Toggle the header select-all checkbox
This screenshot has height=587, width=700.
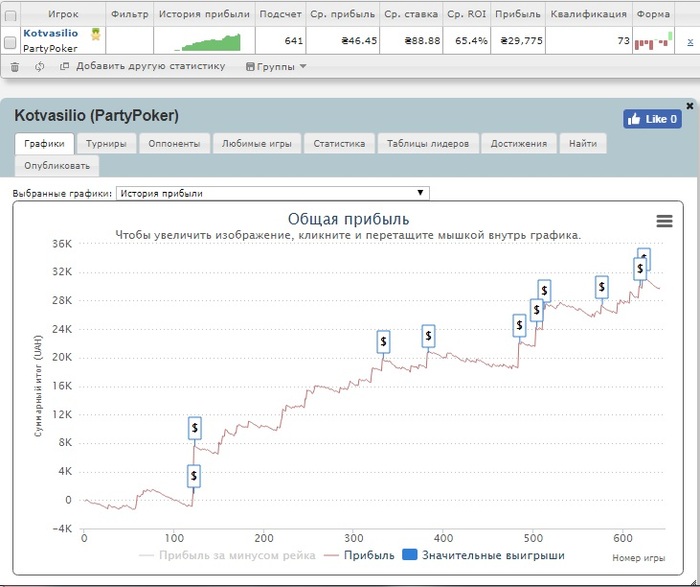[10, 16]
